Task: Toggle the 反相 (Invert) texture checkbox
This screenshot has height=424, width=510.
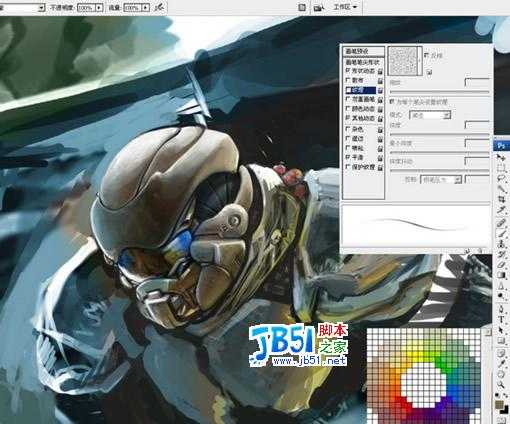Action: pos(427,54)
